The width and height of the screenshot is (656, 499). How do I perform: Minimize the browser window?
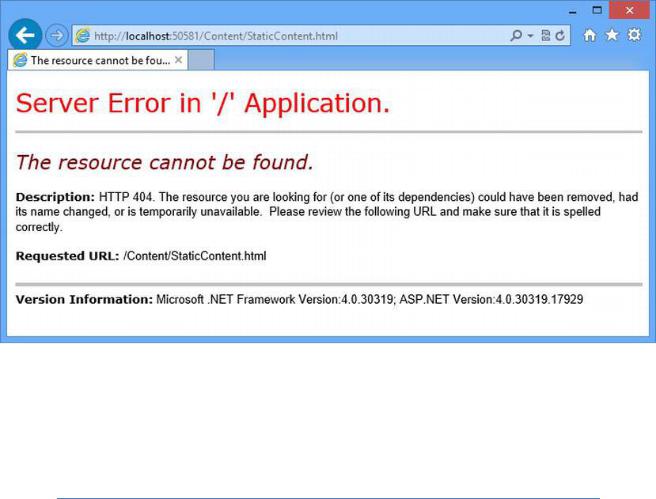(x=573, y=12)
